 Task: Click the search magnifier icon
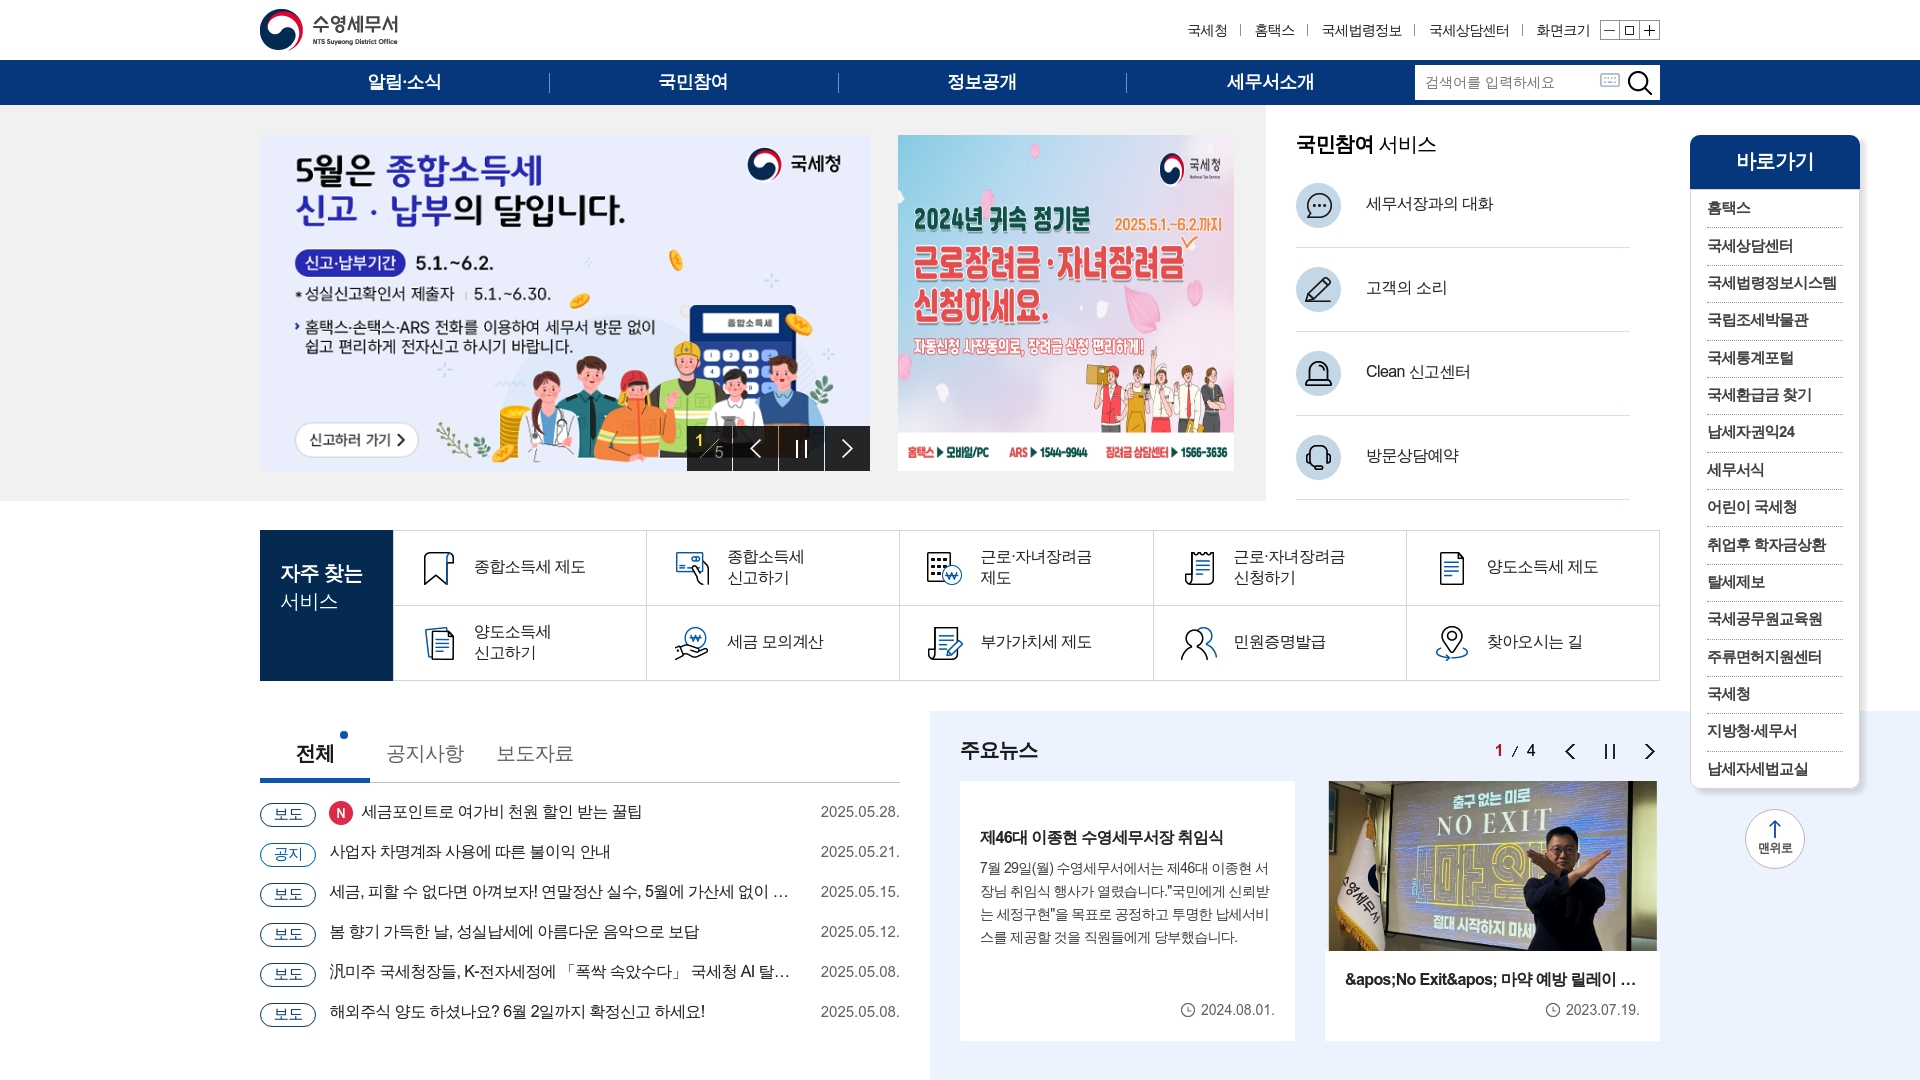click(1640, 83)
